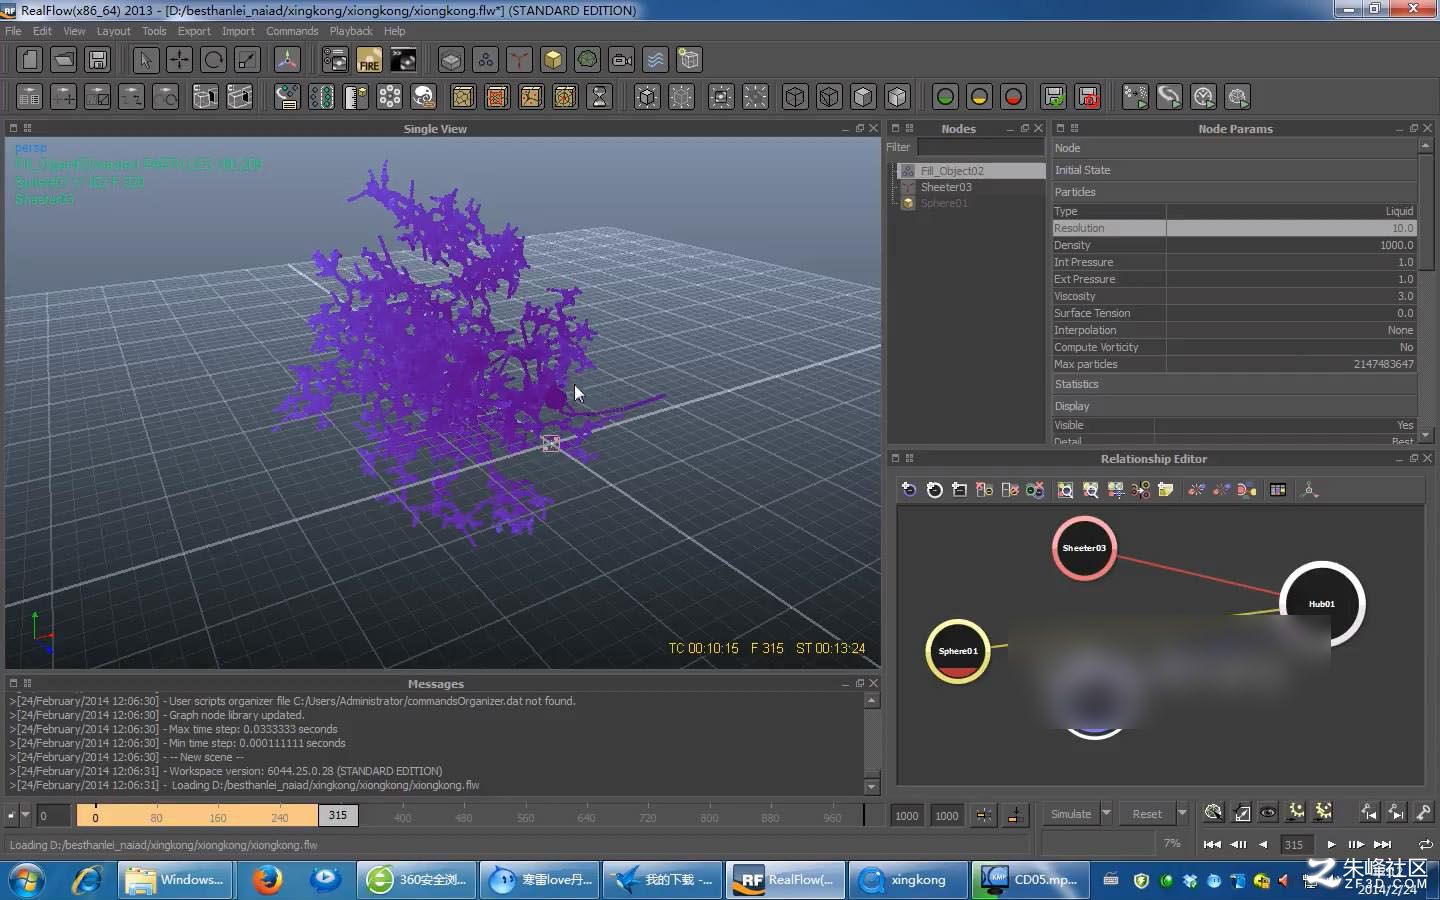Image resolution: width=1440 pixels, height=900 pixels.
Task: Select Fill_Object02 in the Nodes list
Action: coord(952,171)
